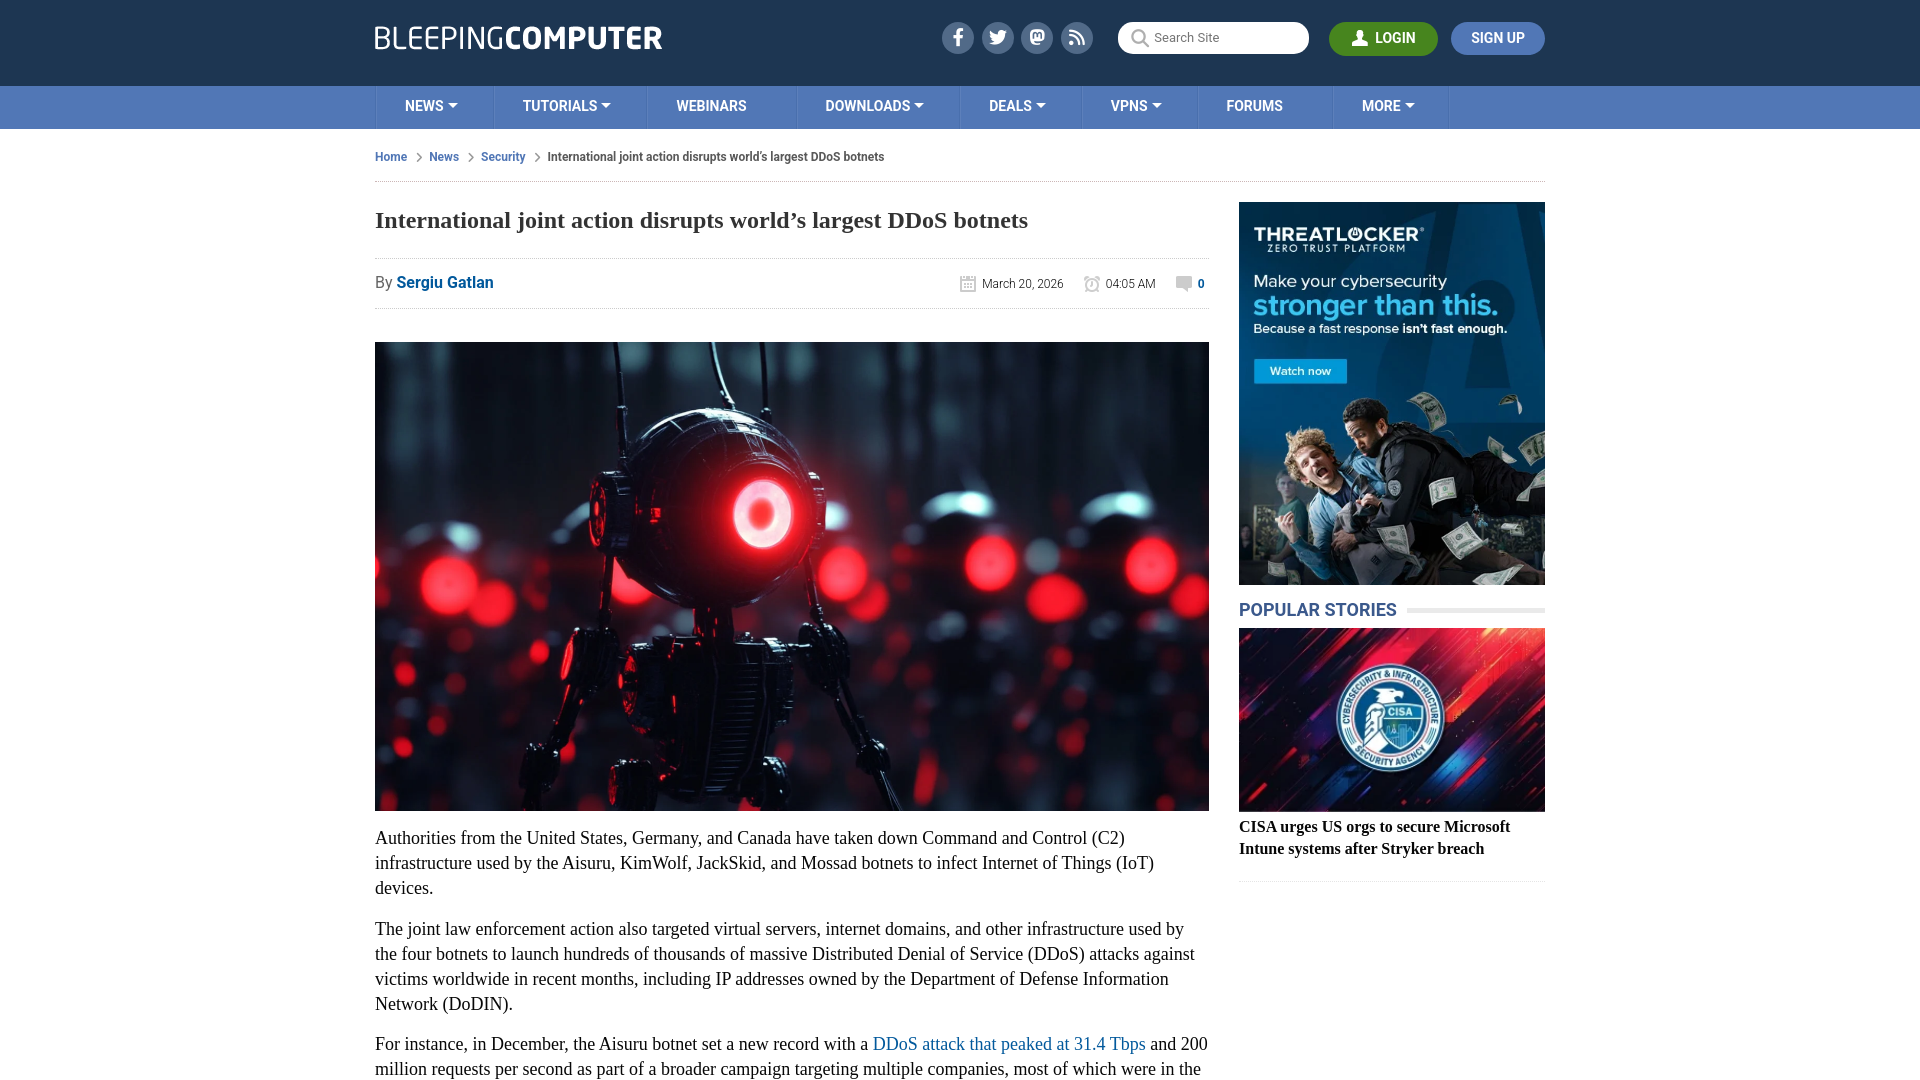This screenshot has width=1920, height=1080.
Task: Click 'Watch now' in the ThreatLocker ad
Action: click(1300, 371)
